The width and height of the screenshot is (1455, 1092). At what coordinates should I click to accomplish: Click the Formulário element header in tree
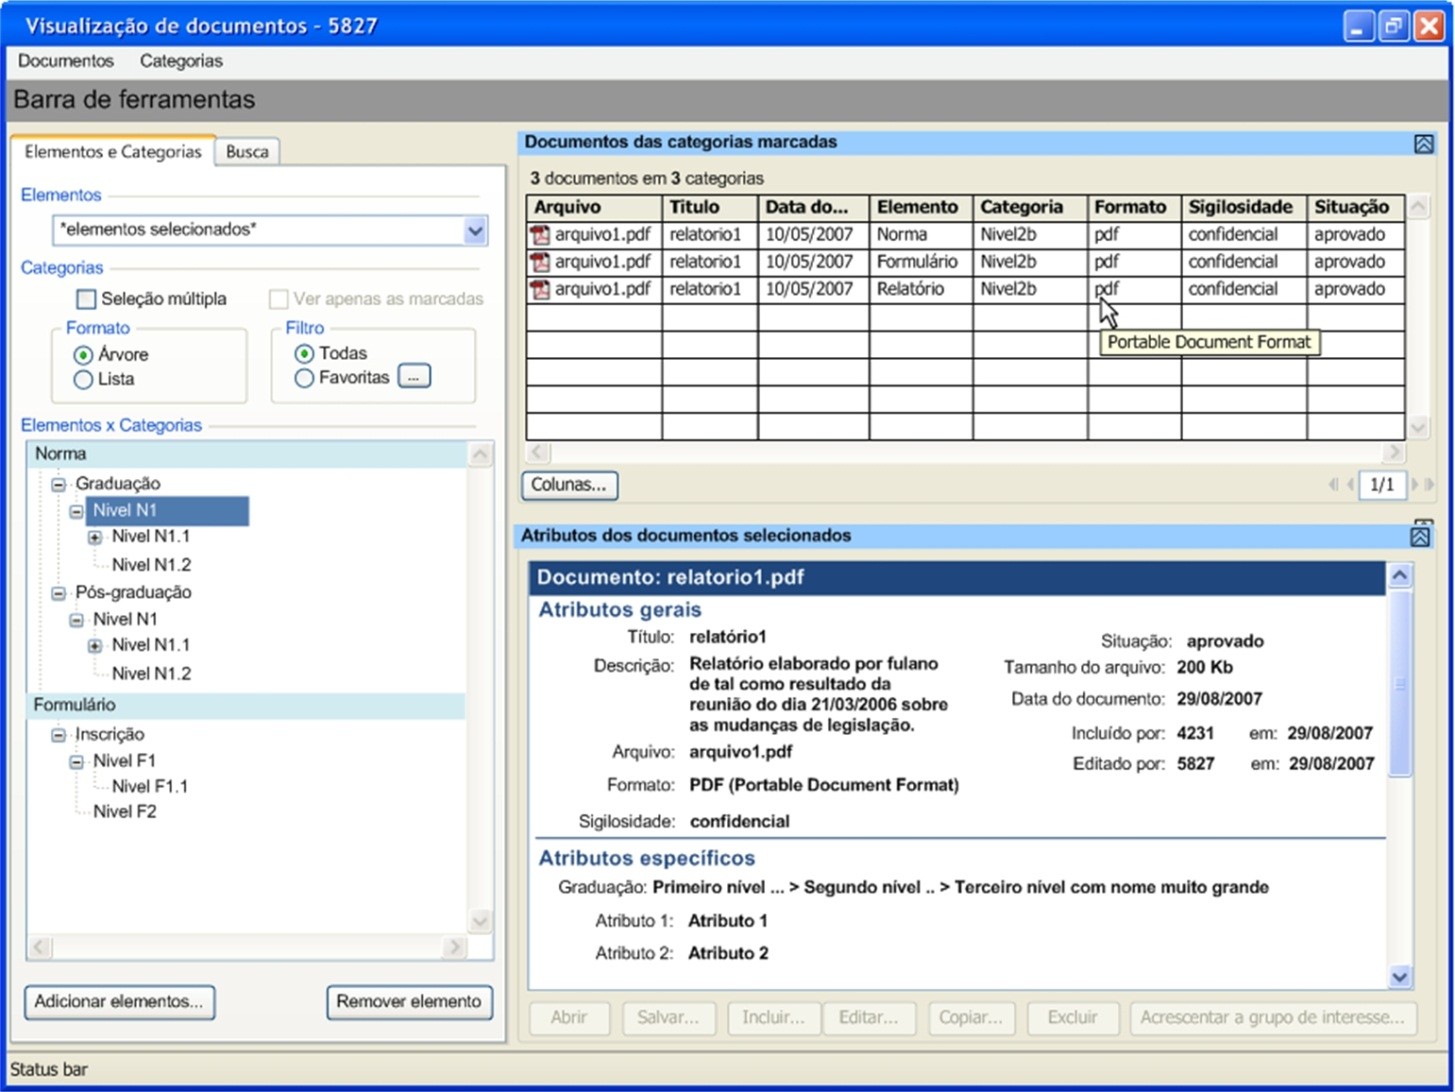tap(246, 706)
